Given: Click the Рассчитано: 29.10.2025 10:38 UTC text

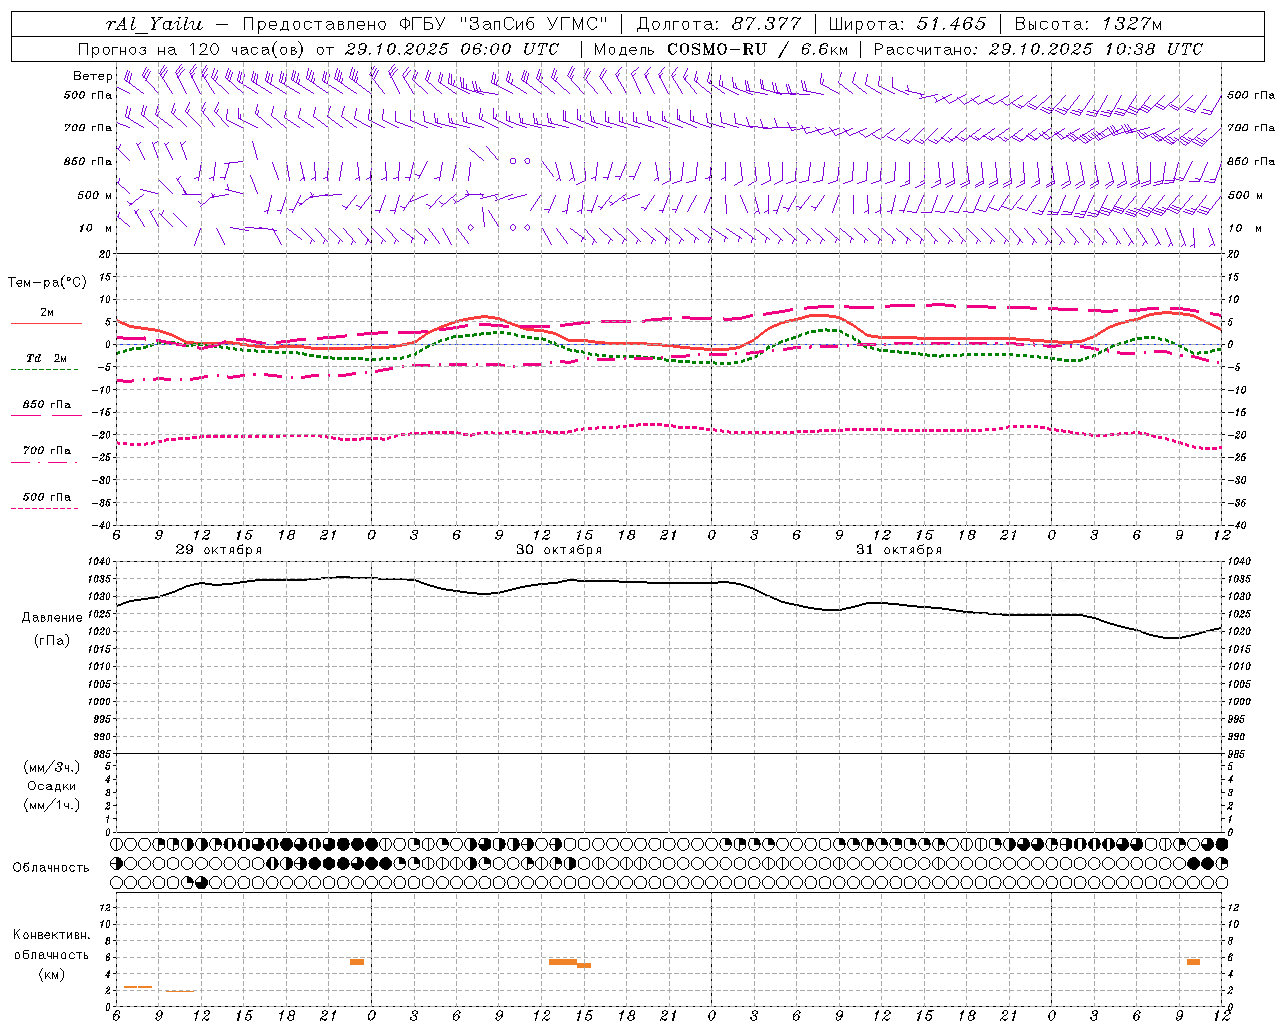Looking at the screenshot, I should (1038, 49).
